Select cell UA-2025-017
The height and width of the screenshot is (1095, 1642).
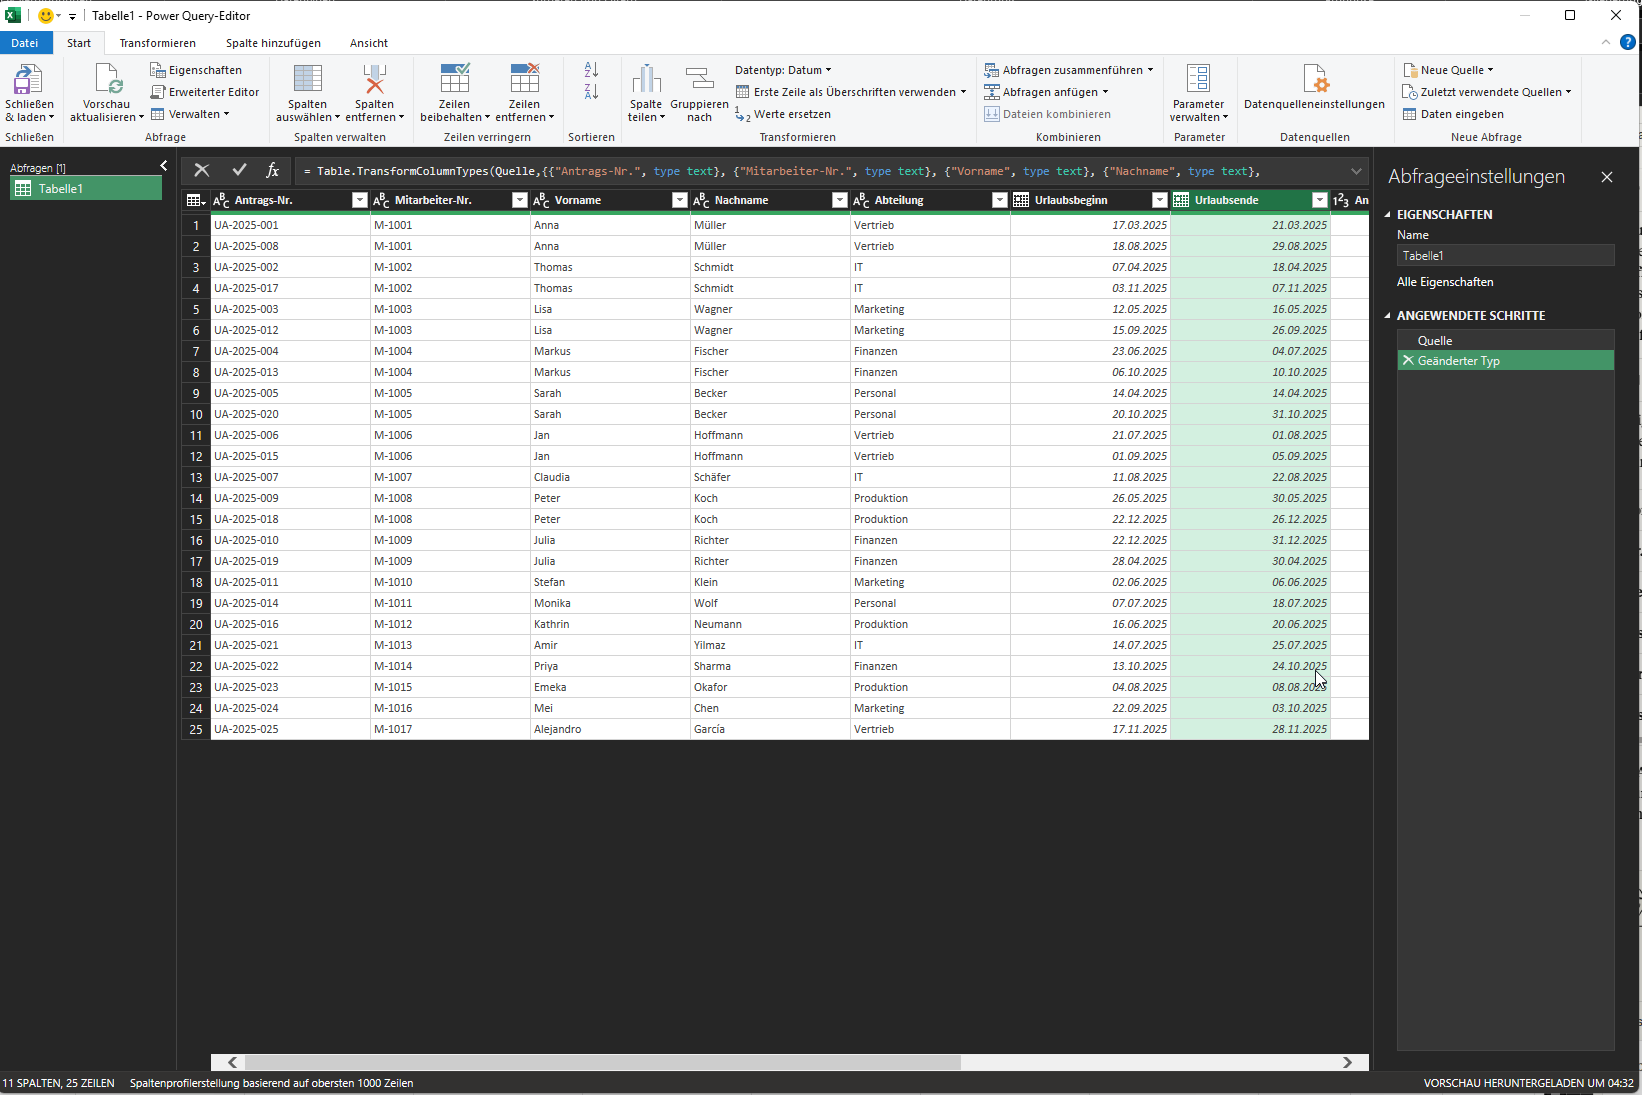(x=290, y=288)
